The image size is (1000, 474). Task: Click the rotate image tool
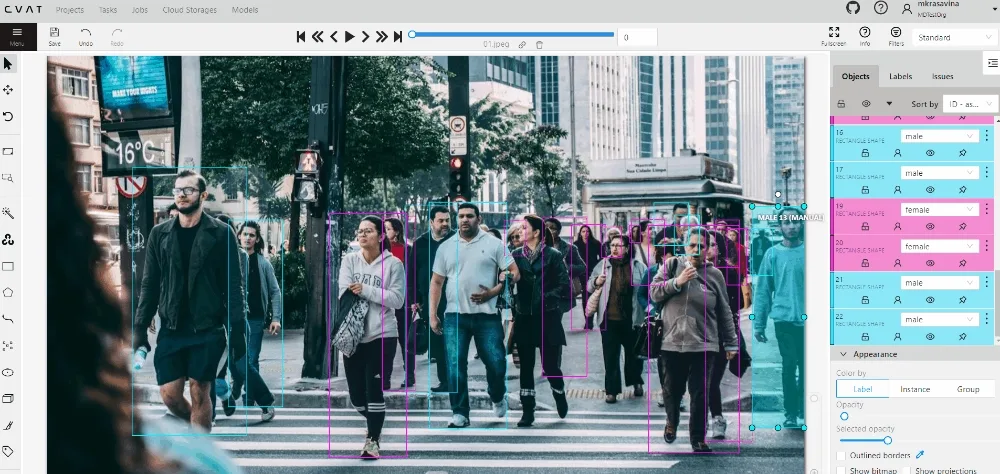pyautogui.click(x=8, y=116)
